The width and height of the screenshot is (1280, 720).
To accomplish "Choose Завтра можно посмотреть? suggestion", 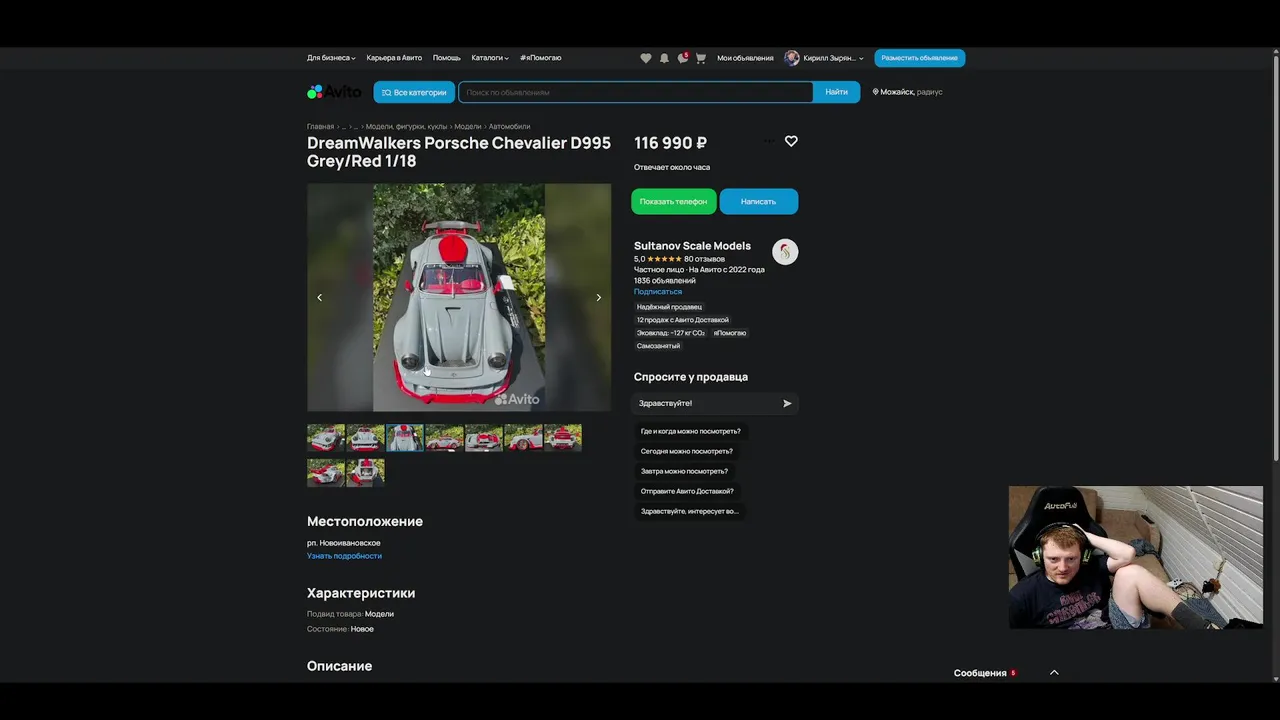I will (685, 471).
